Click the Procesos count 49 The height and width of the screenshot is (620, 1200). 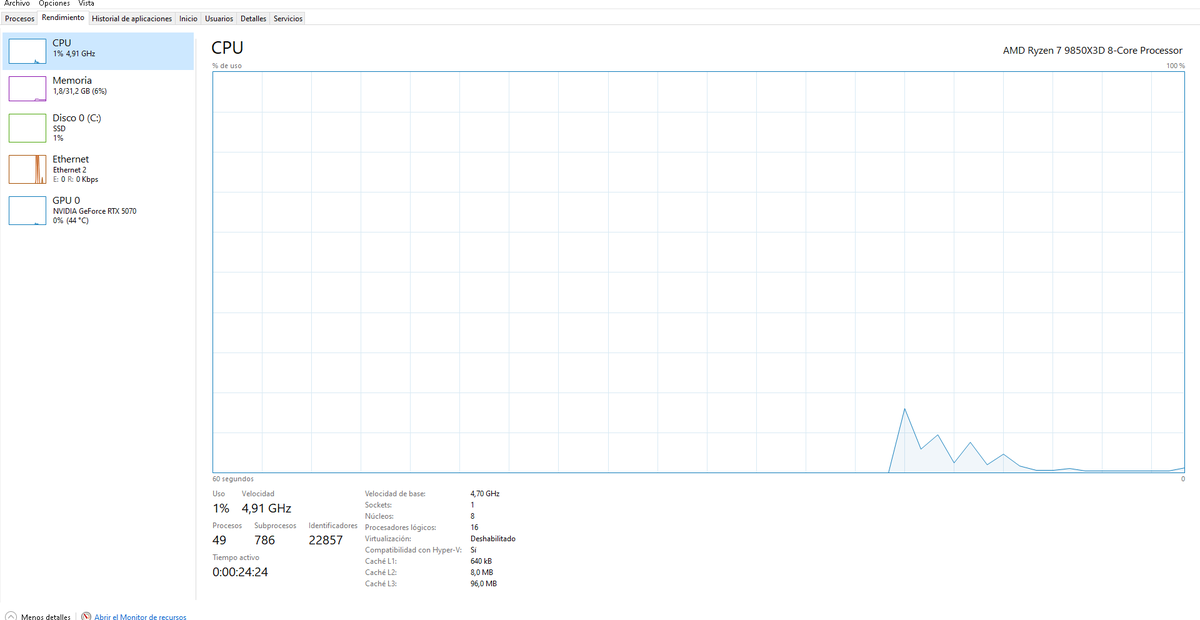[x=220, y=540]
